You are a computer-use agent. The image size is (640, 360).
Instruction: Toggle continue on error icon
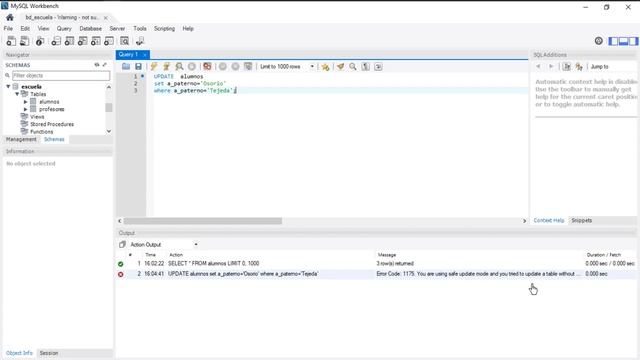207,67
